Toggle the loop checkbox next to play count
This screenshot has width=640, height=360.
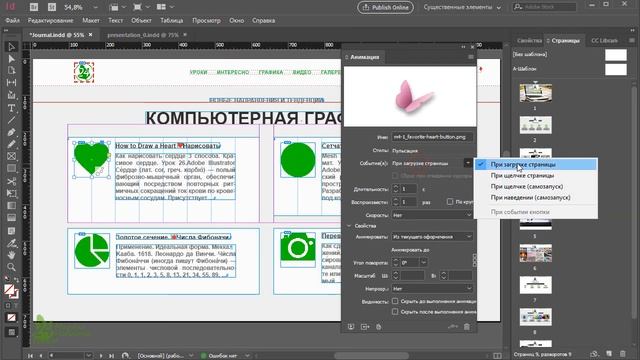(450, 202)
